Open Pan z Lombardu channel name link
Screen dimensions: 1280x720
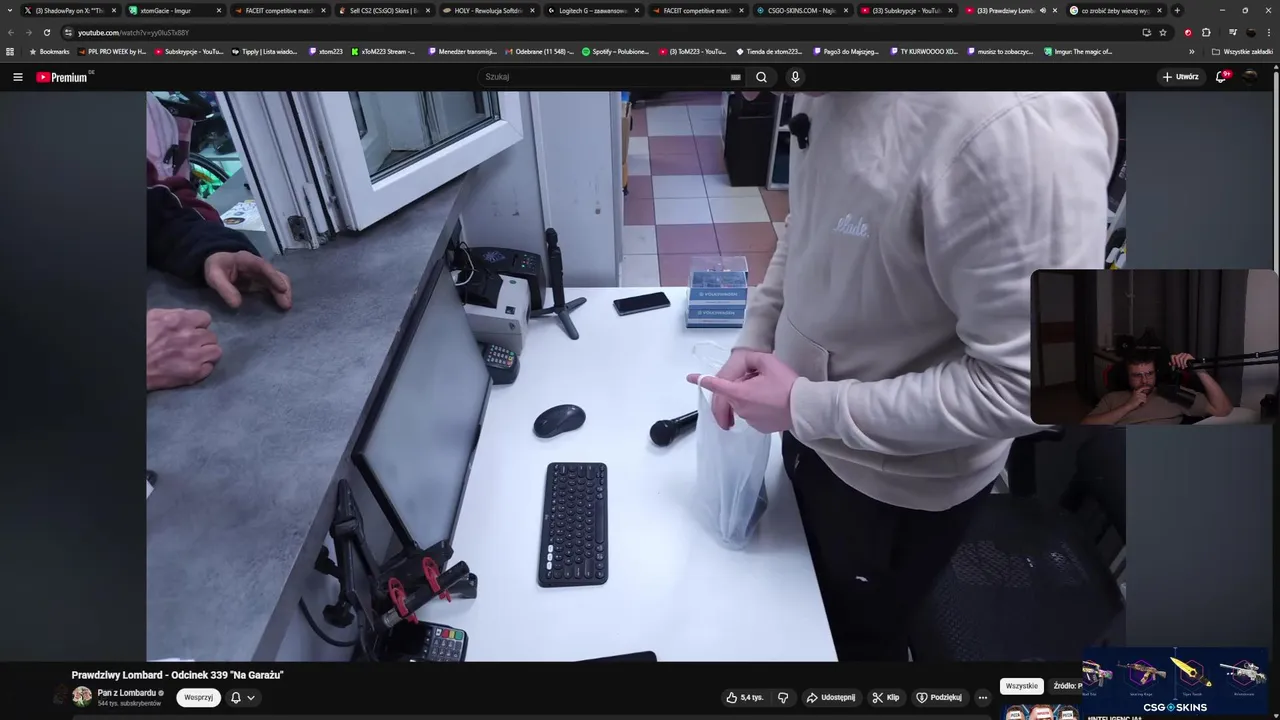pos(127,693)
